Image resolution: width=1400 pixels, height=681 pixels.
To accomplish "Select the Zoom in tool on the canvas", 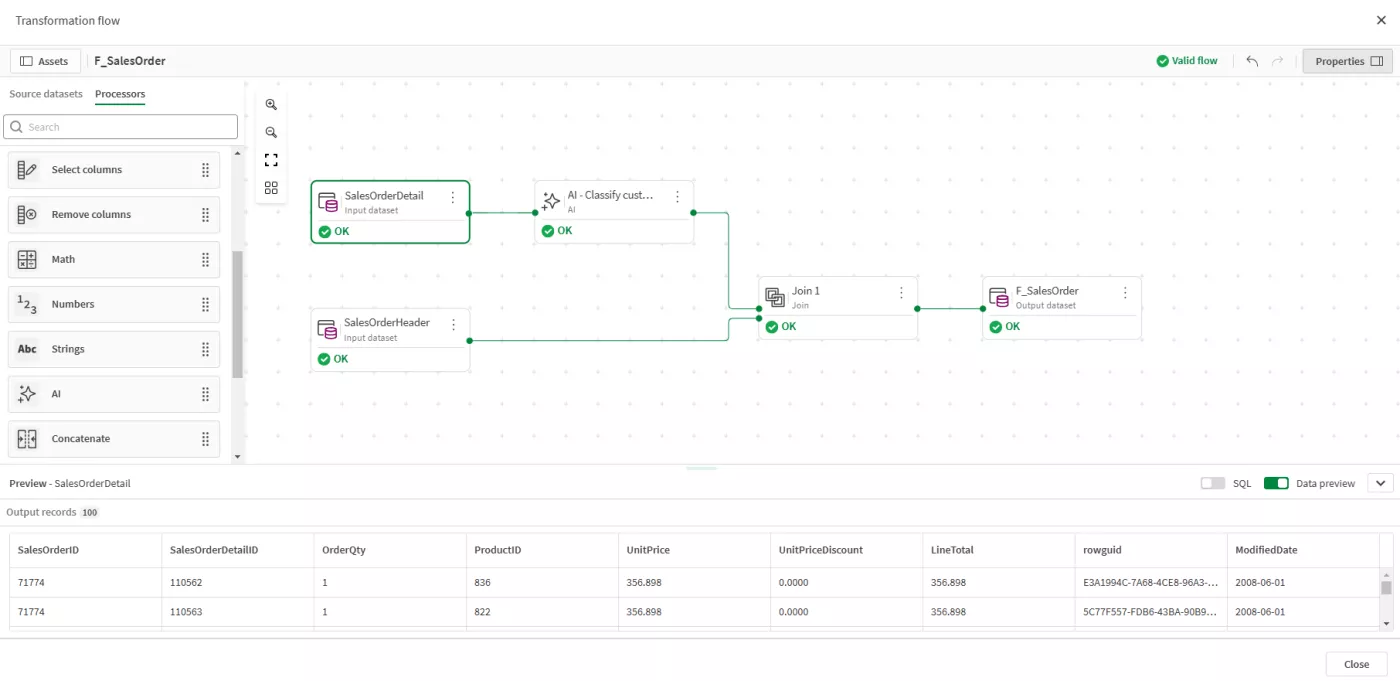I will (x=271, y=104).
